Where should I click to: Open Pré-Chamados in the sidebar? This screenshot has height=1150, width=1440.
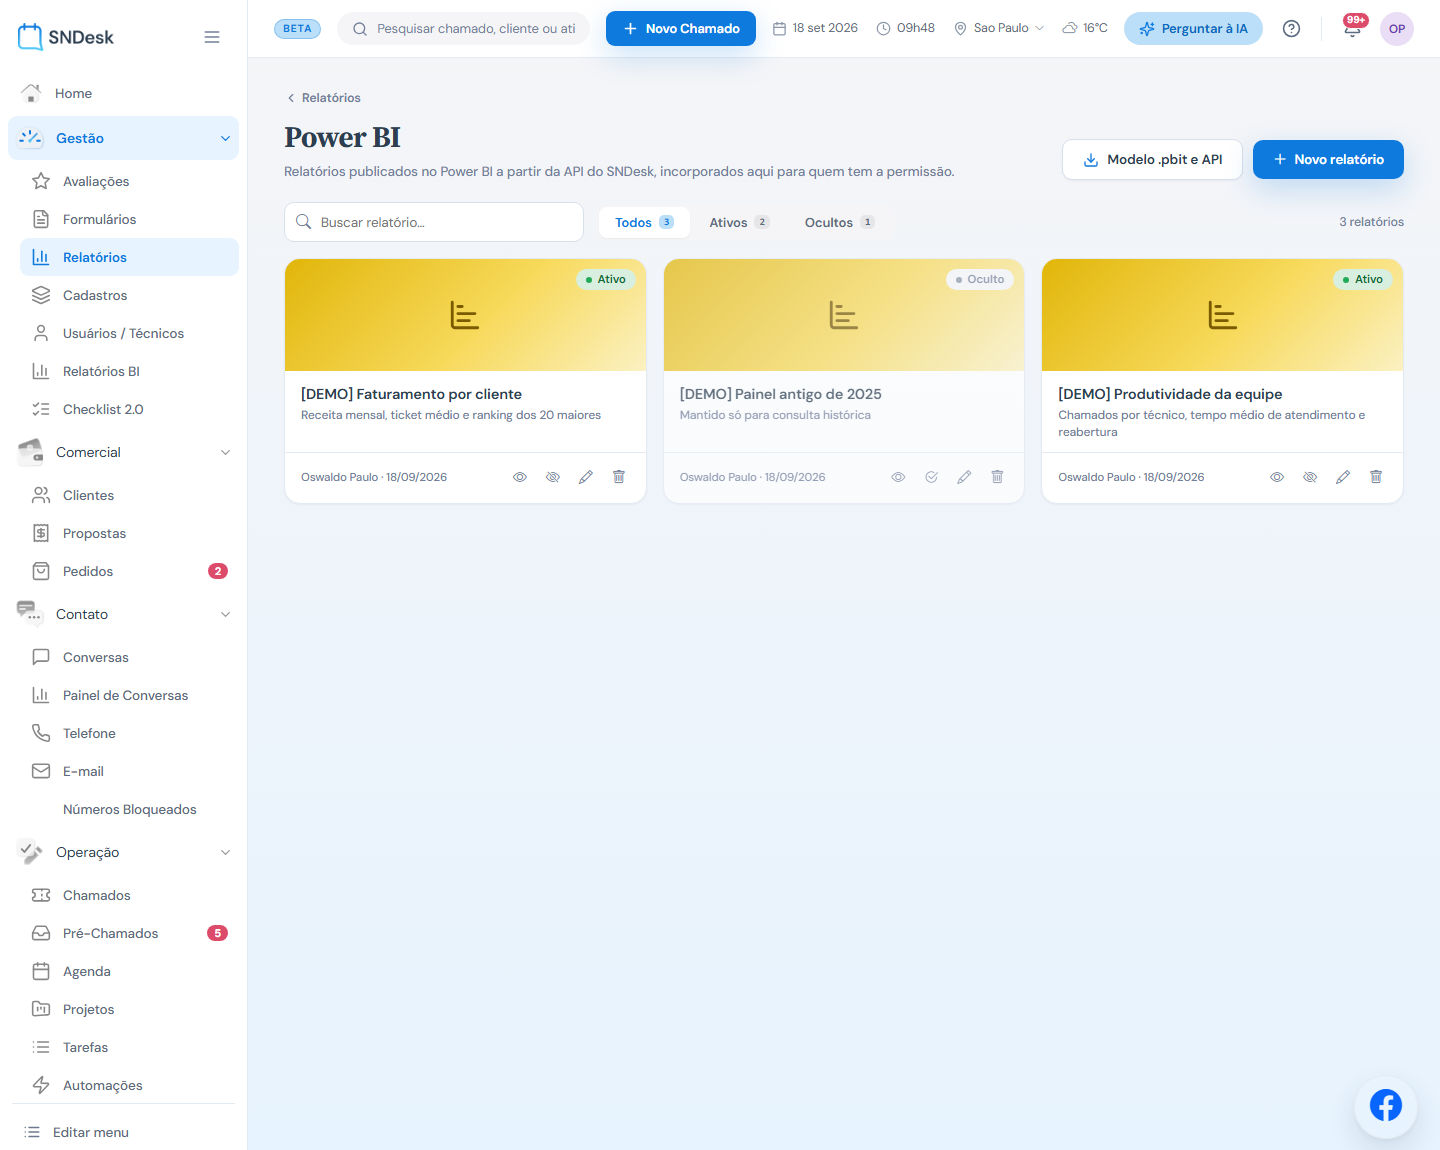pyautogui.click(x=129, y=933)
